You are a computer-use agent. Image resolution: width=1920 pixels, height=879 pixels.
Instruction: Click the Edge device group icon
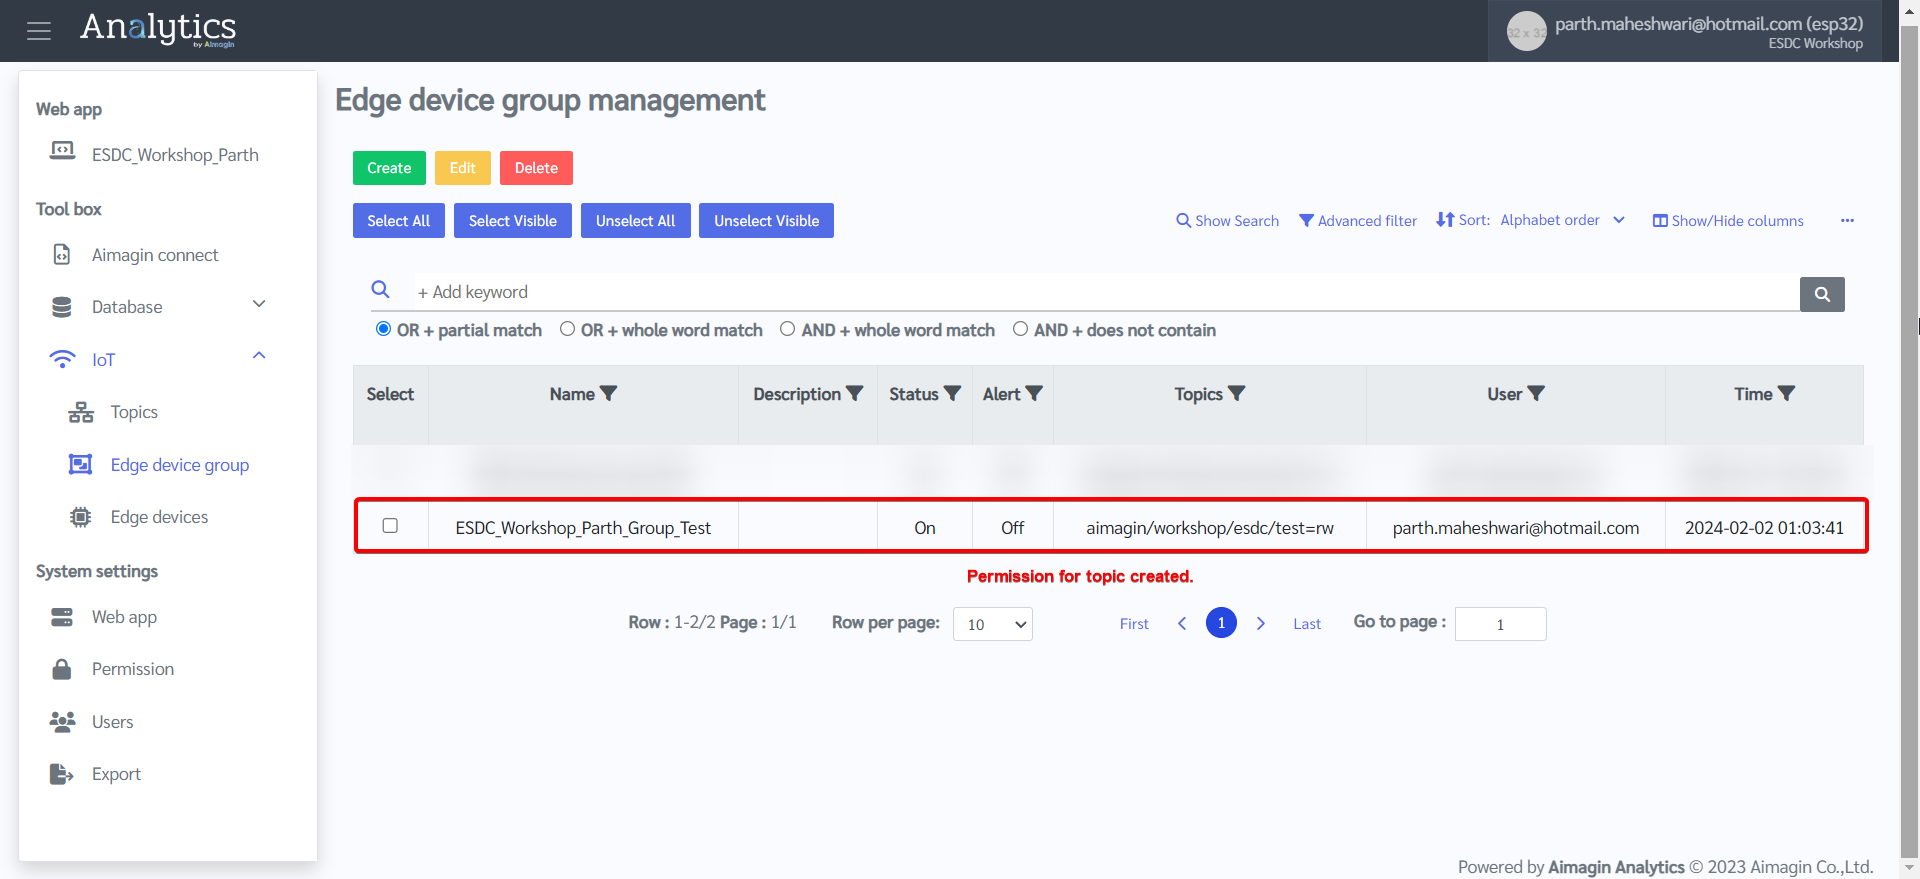tap(81, 464)
